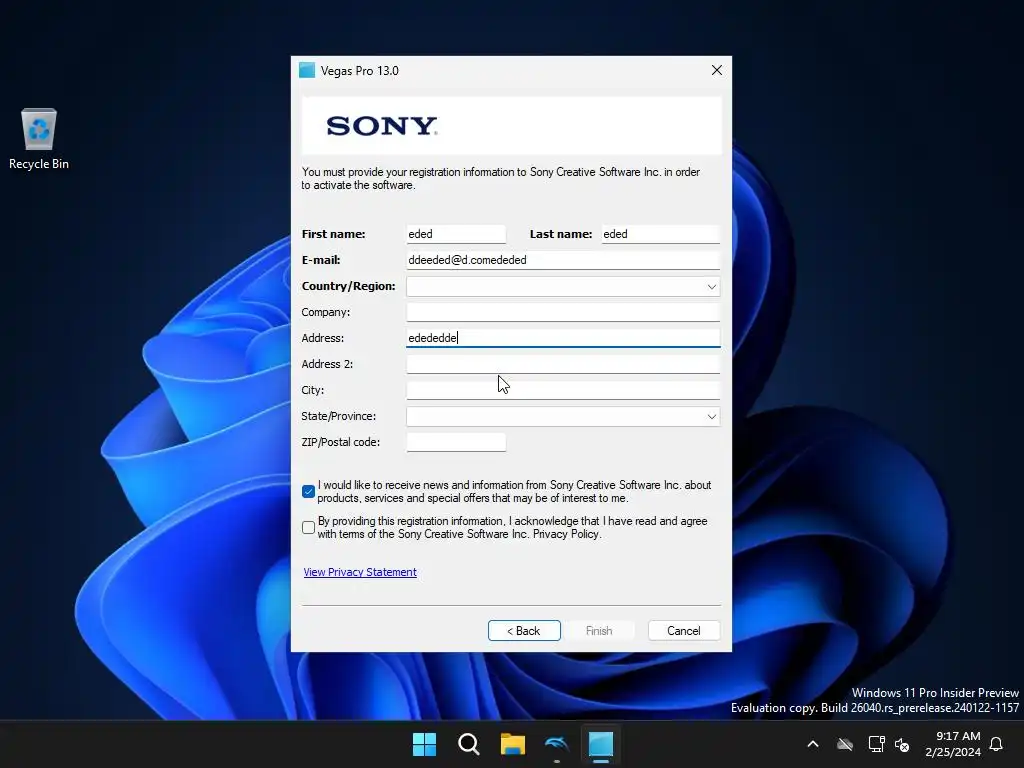Open the muted volume tray icon
Image resolution: width=1024 pixels, height=768 pixels.
coord(903,744)
